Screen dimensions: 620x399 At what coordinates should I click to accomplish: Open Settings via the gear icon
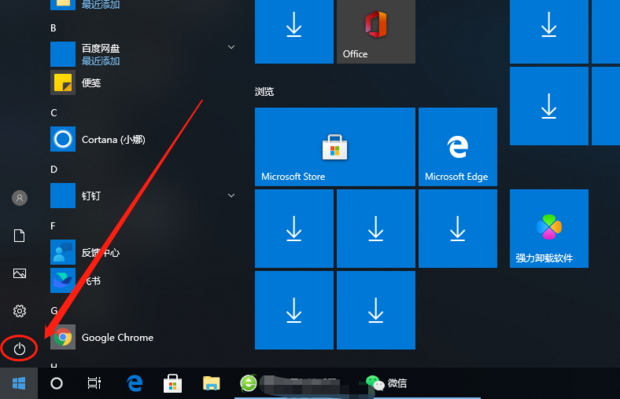[19, 311]
